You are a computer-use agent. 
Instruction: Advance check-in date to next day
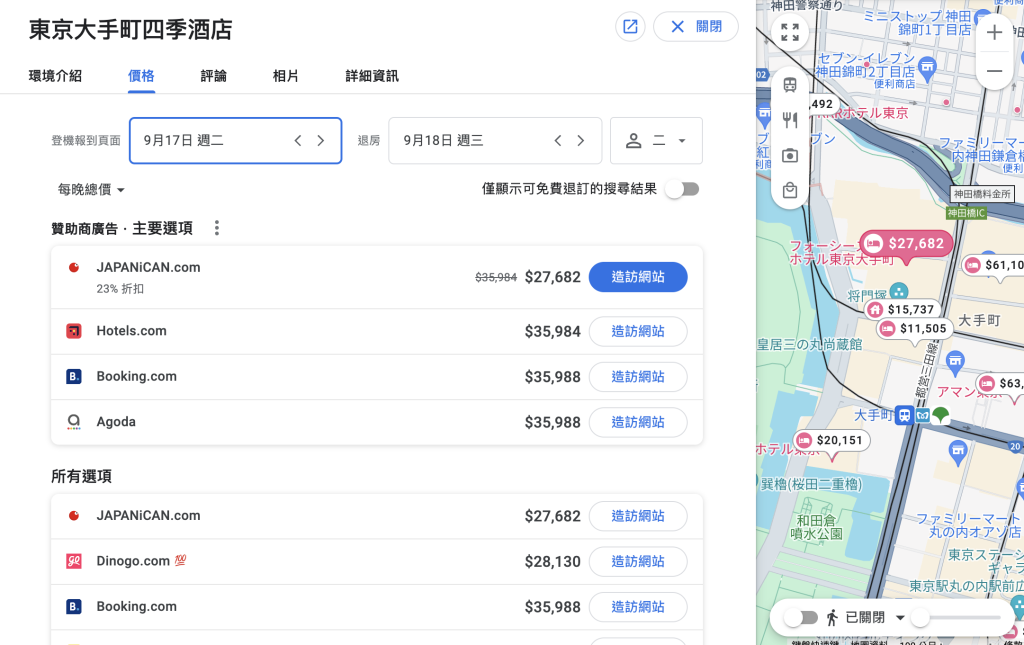coord(321,141)
